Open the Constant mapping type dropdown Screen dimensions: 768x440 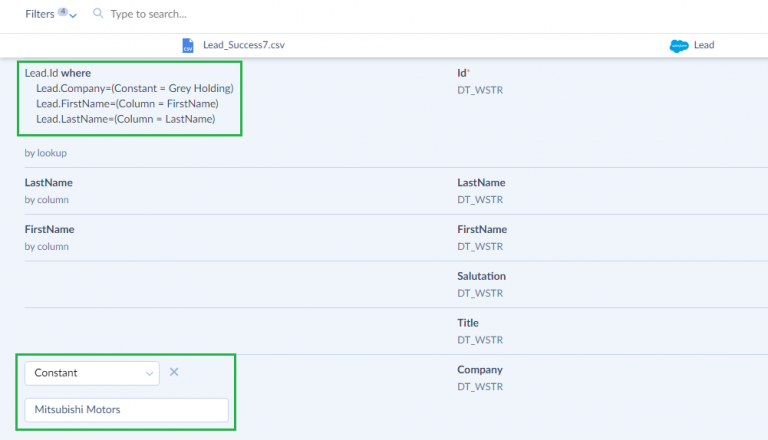(92, 373)
